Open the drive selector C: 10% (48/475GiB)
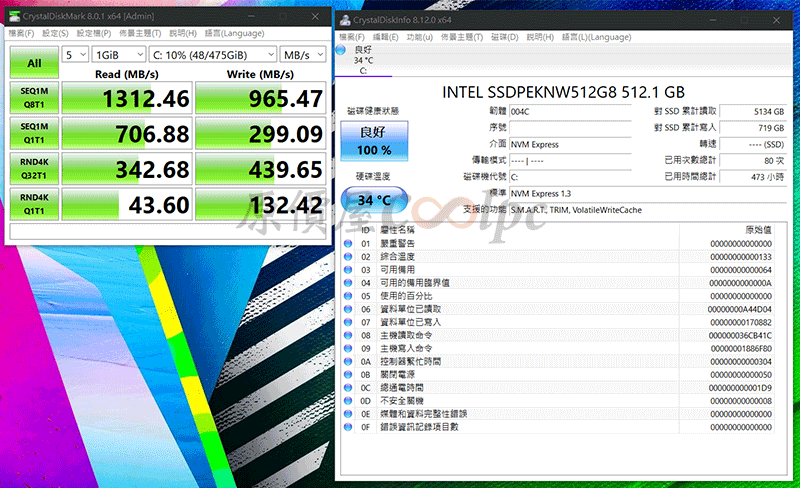 213,55
